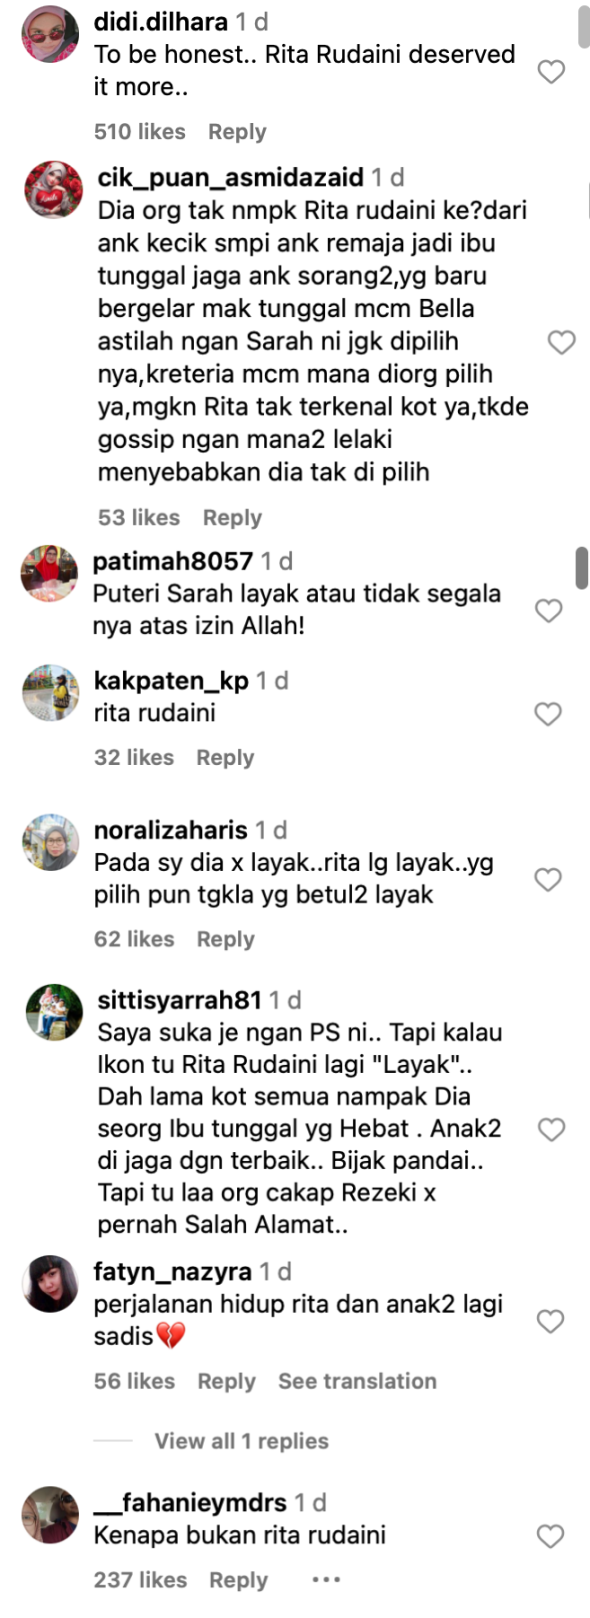Open kakpaten_kp's avatar
The width and height of the screenshot is (590, 1618).
50,693
